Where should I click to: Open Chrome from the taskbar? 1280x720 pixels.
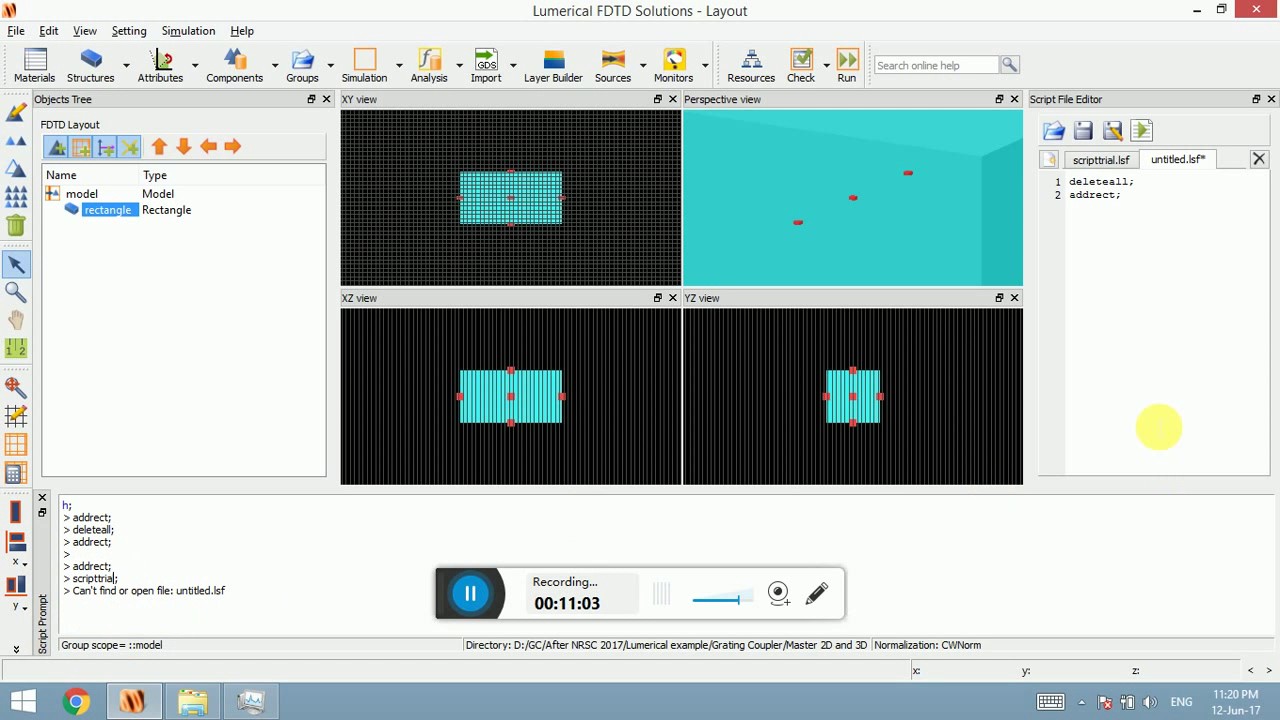[x=76, y=702]
